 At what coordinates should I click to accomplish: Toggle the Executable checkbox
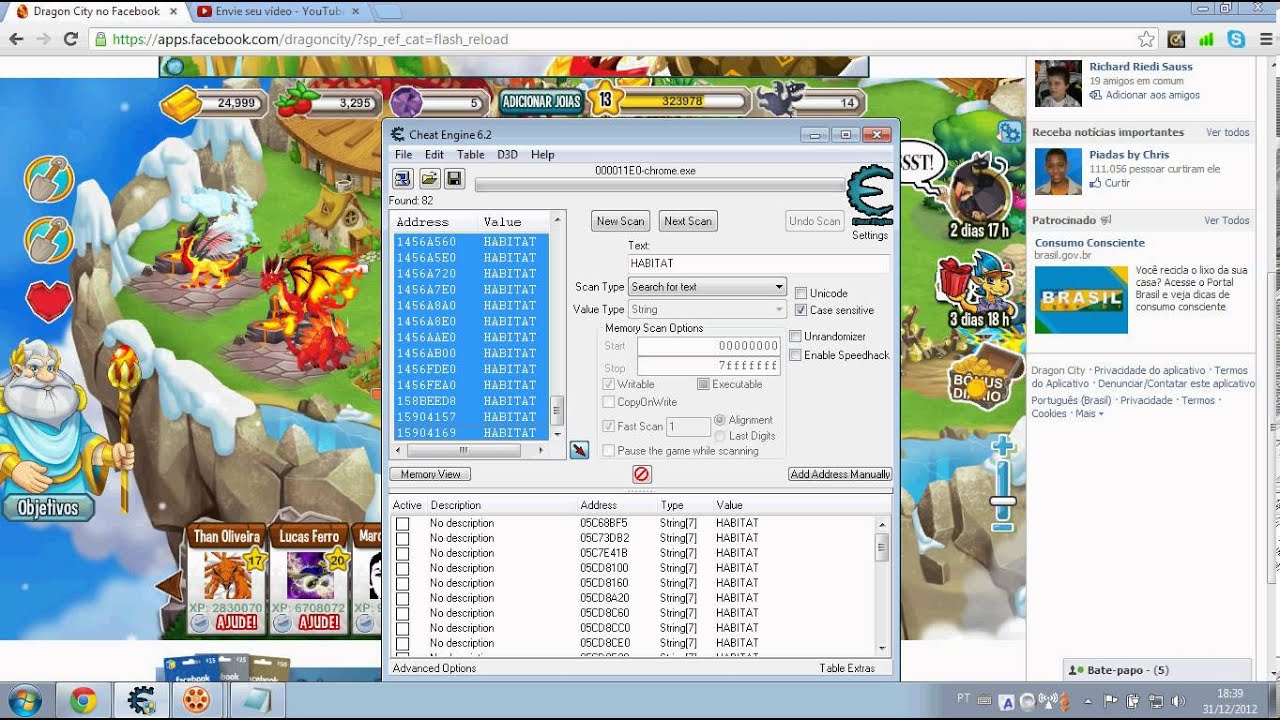(x=703, y=384)
